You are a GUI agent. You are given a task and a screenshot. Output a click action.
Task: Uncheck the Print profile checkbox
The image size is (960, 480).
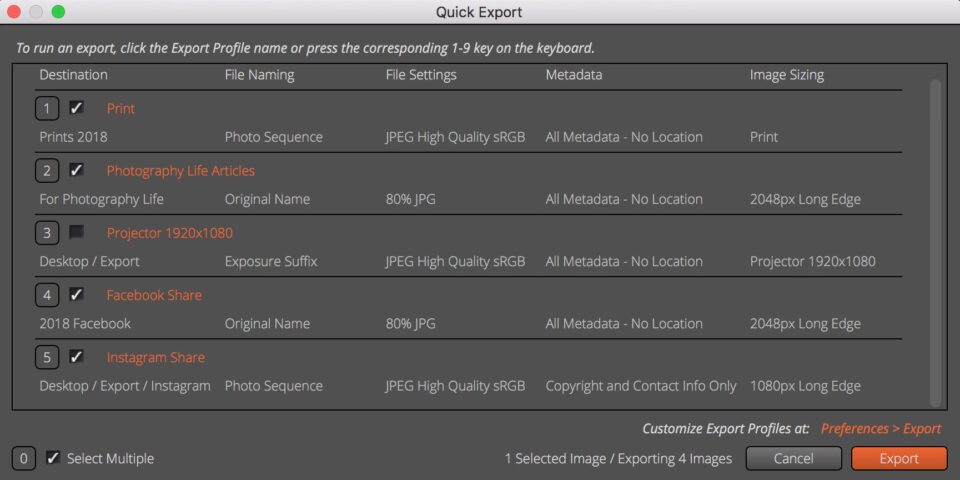tap(77, 108)
